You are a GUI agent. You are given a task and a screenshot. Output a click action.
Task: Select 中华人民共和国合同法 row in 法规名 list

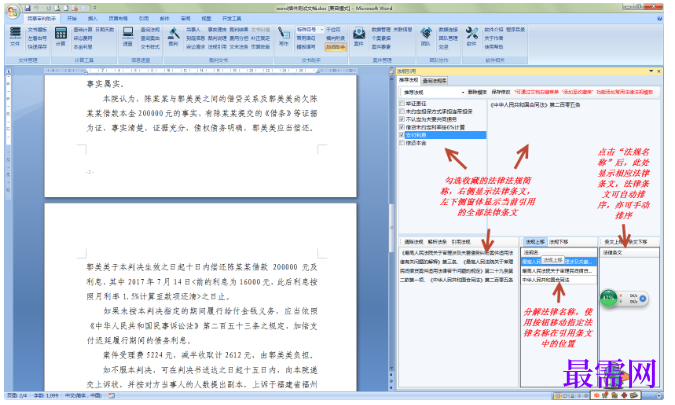pos(559,280)
